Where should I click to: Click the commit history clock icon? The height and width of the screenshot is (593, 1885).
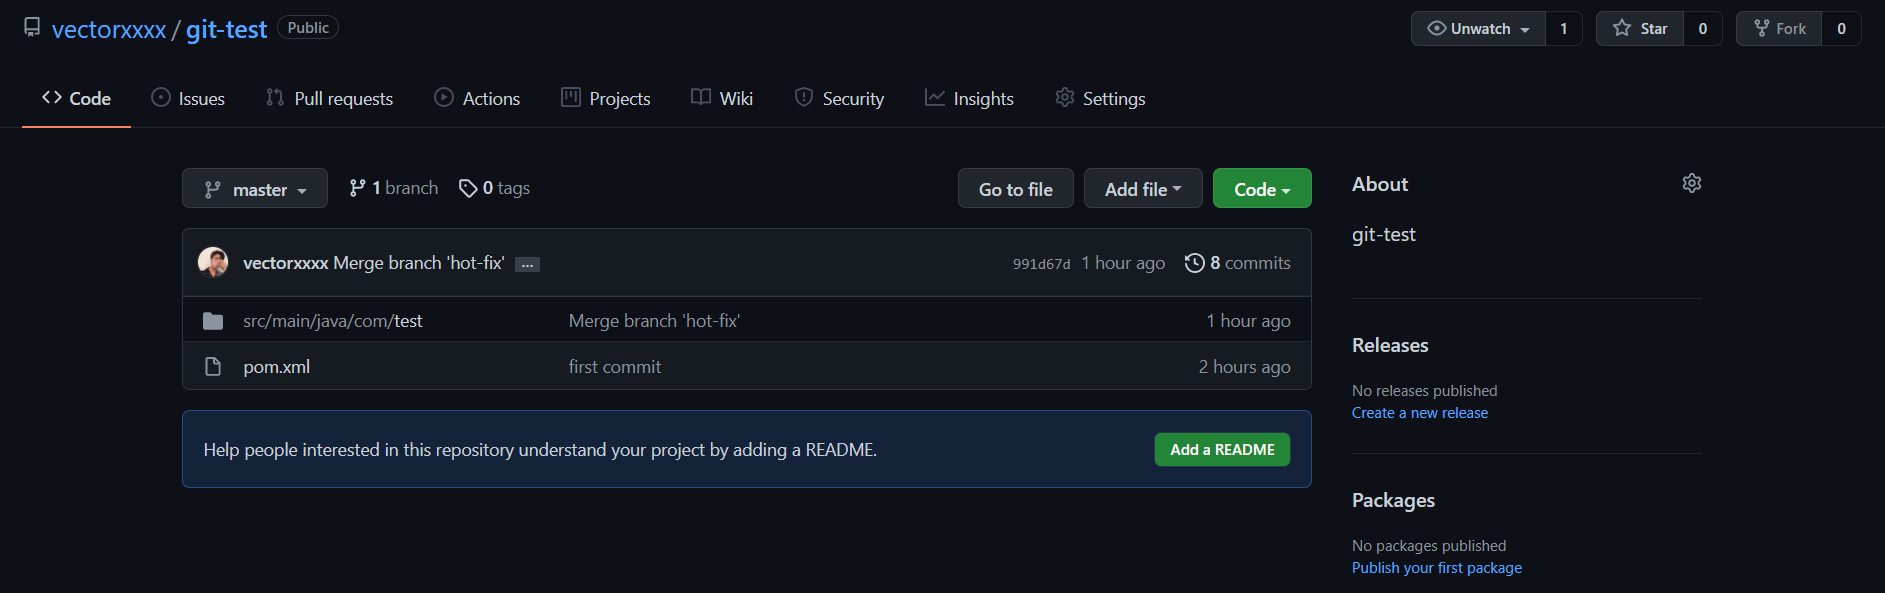[1194, 263]
